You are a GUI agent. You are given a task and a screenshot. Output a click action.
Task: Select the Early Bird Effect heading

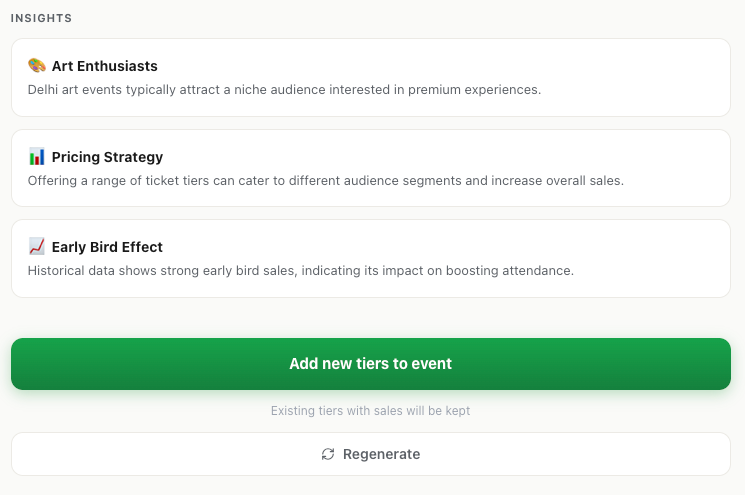click(107, 247)
